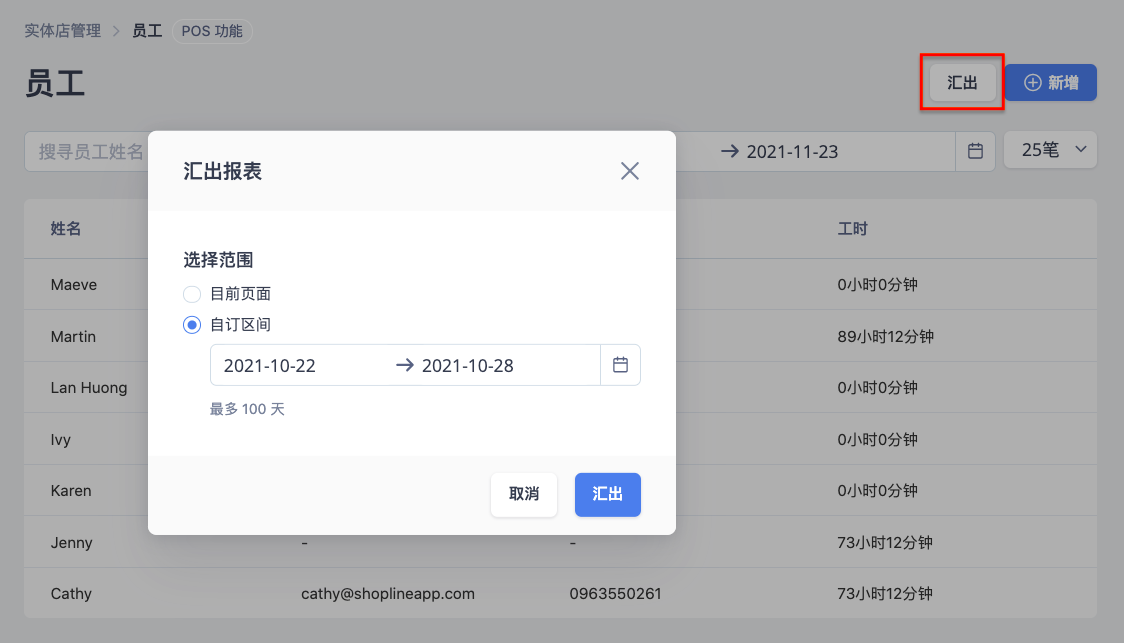The image size is (1124, 643).
Task: Click the 工时 column header
Action: 852,229
